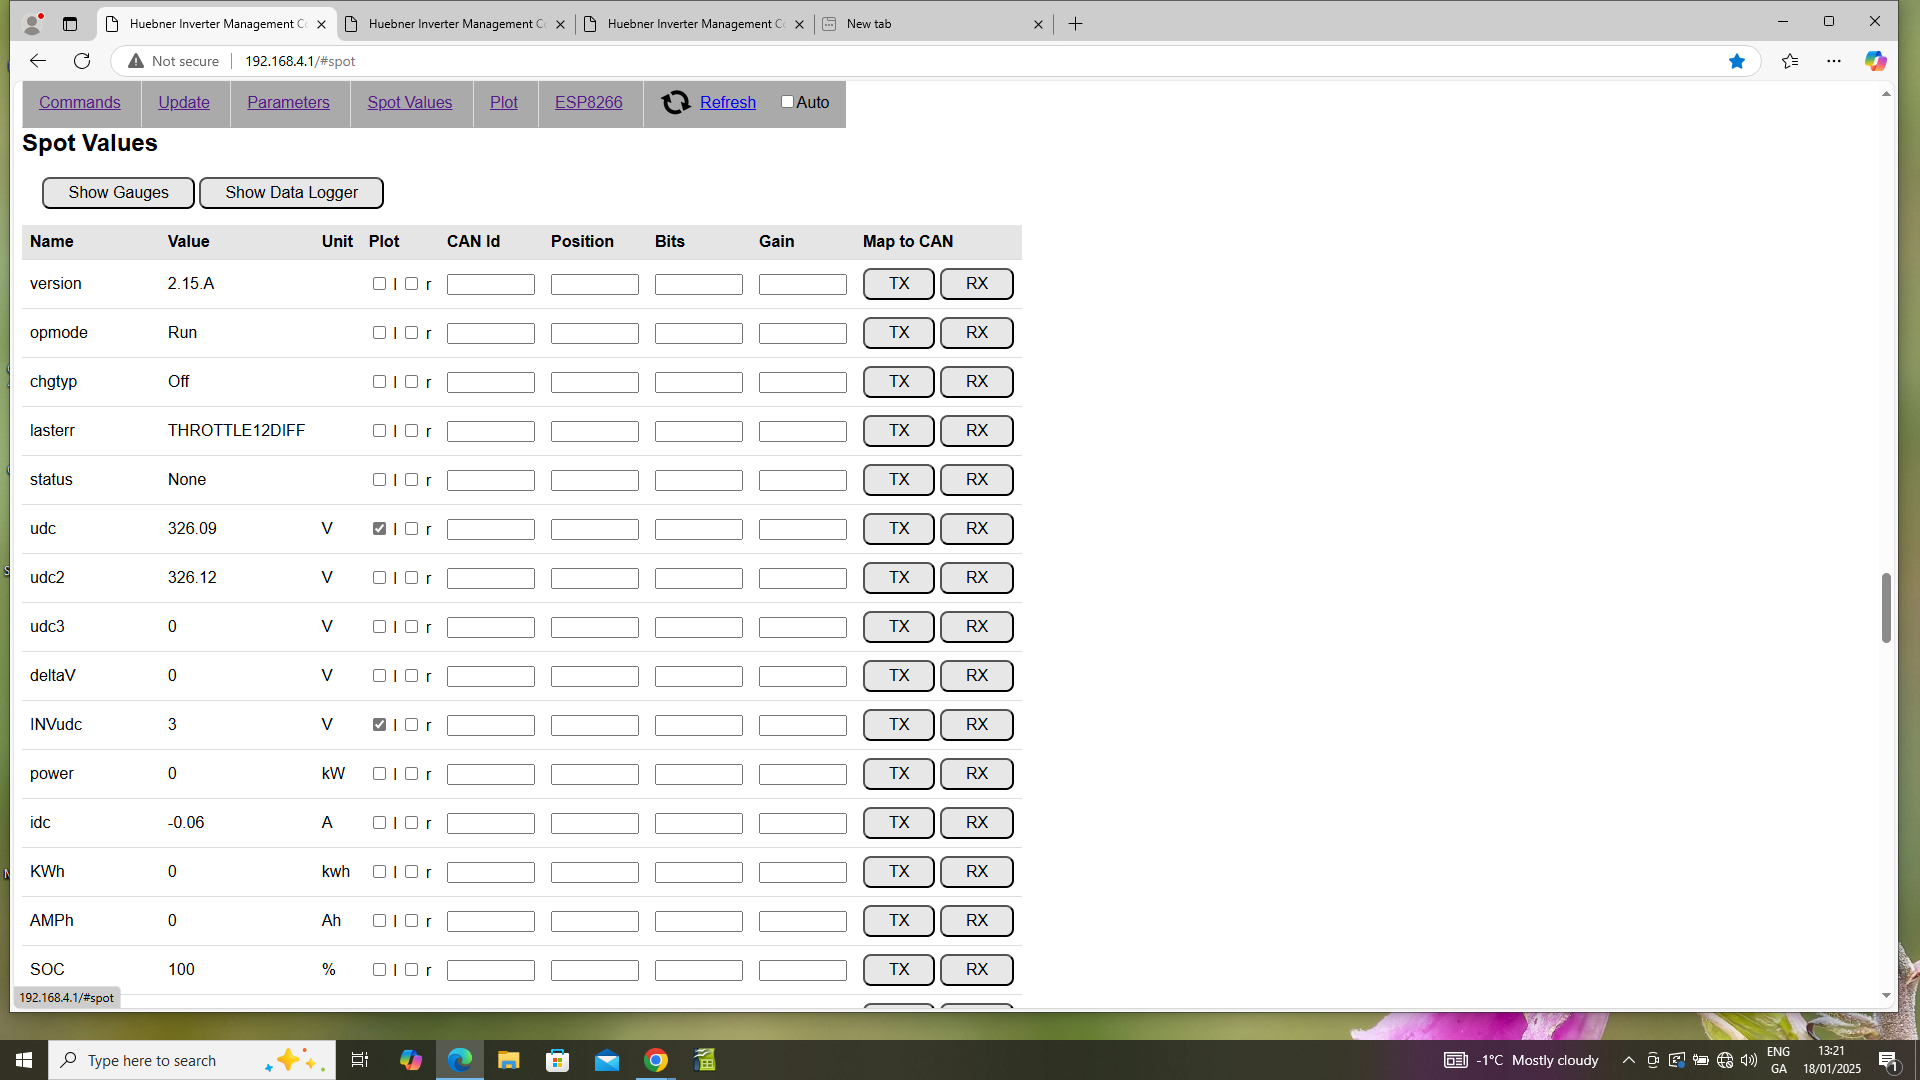
Task: Click the vertical page scrollbar thumb
Action: [1886, 607]
